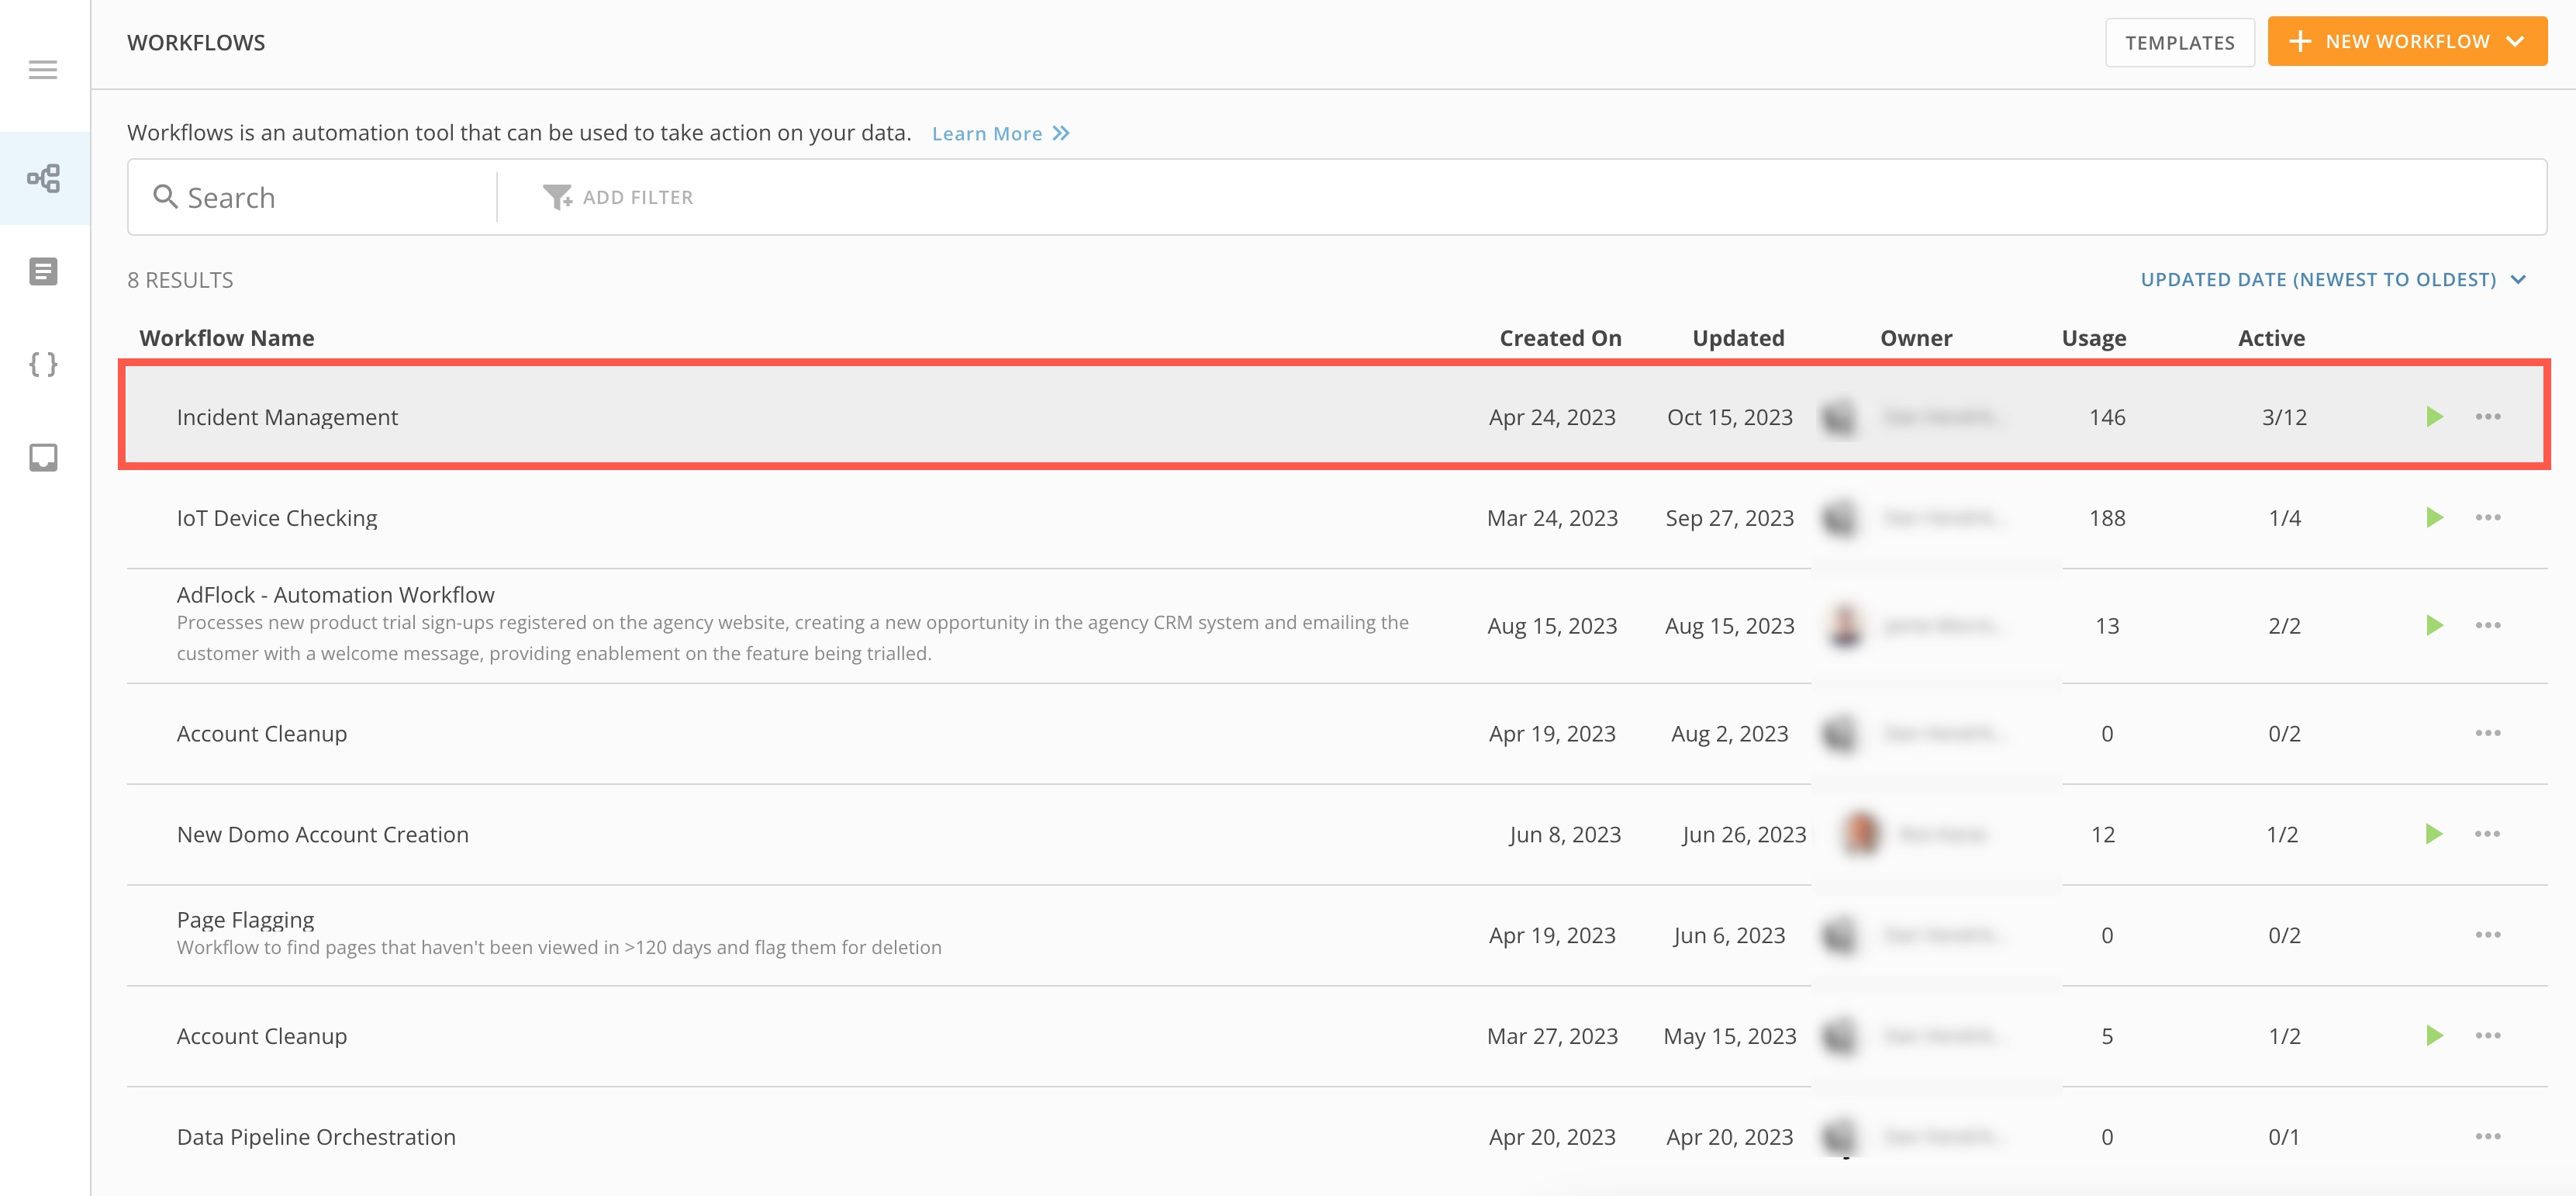Open the ellipsis menu for Page Flagging
2576x1196 pixels.
coord(2490,934)
